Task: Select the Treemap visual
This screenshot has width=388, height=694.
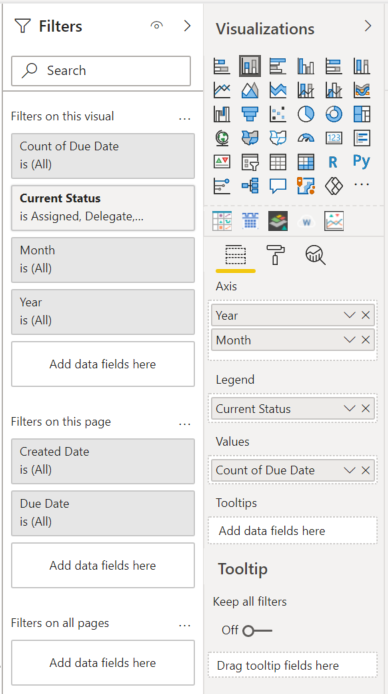Action: coord(361,114)
